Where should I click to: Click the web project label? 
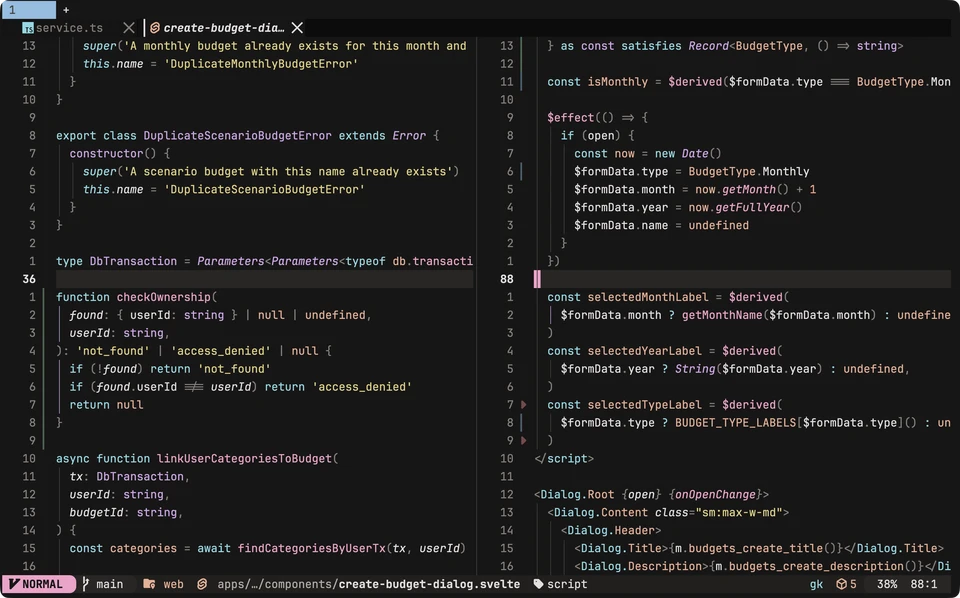point(173,584)
